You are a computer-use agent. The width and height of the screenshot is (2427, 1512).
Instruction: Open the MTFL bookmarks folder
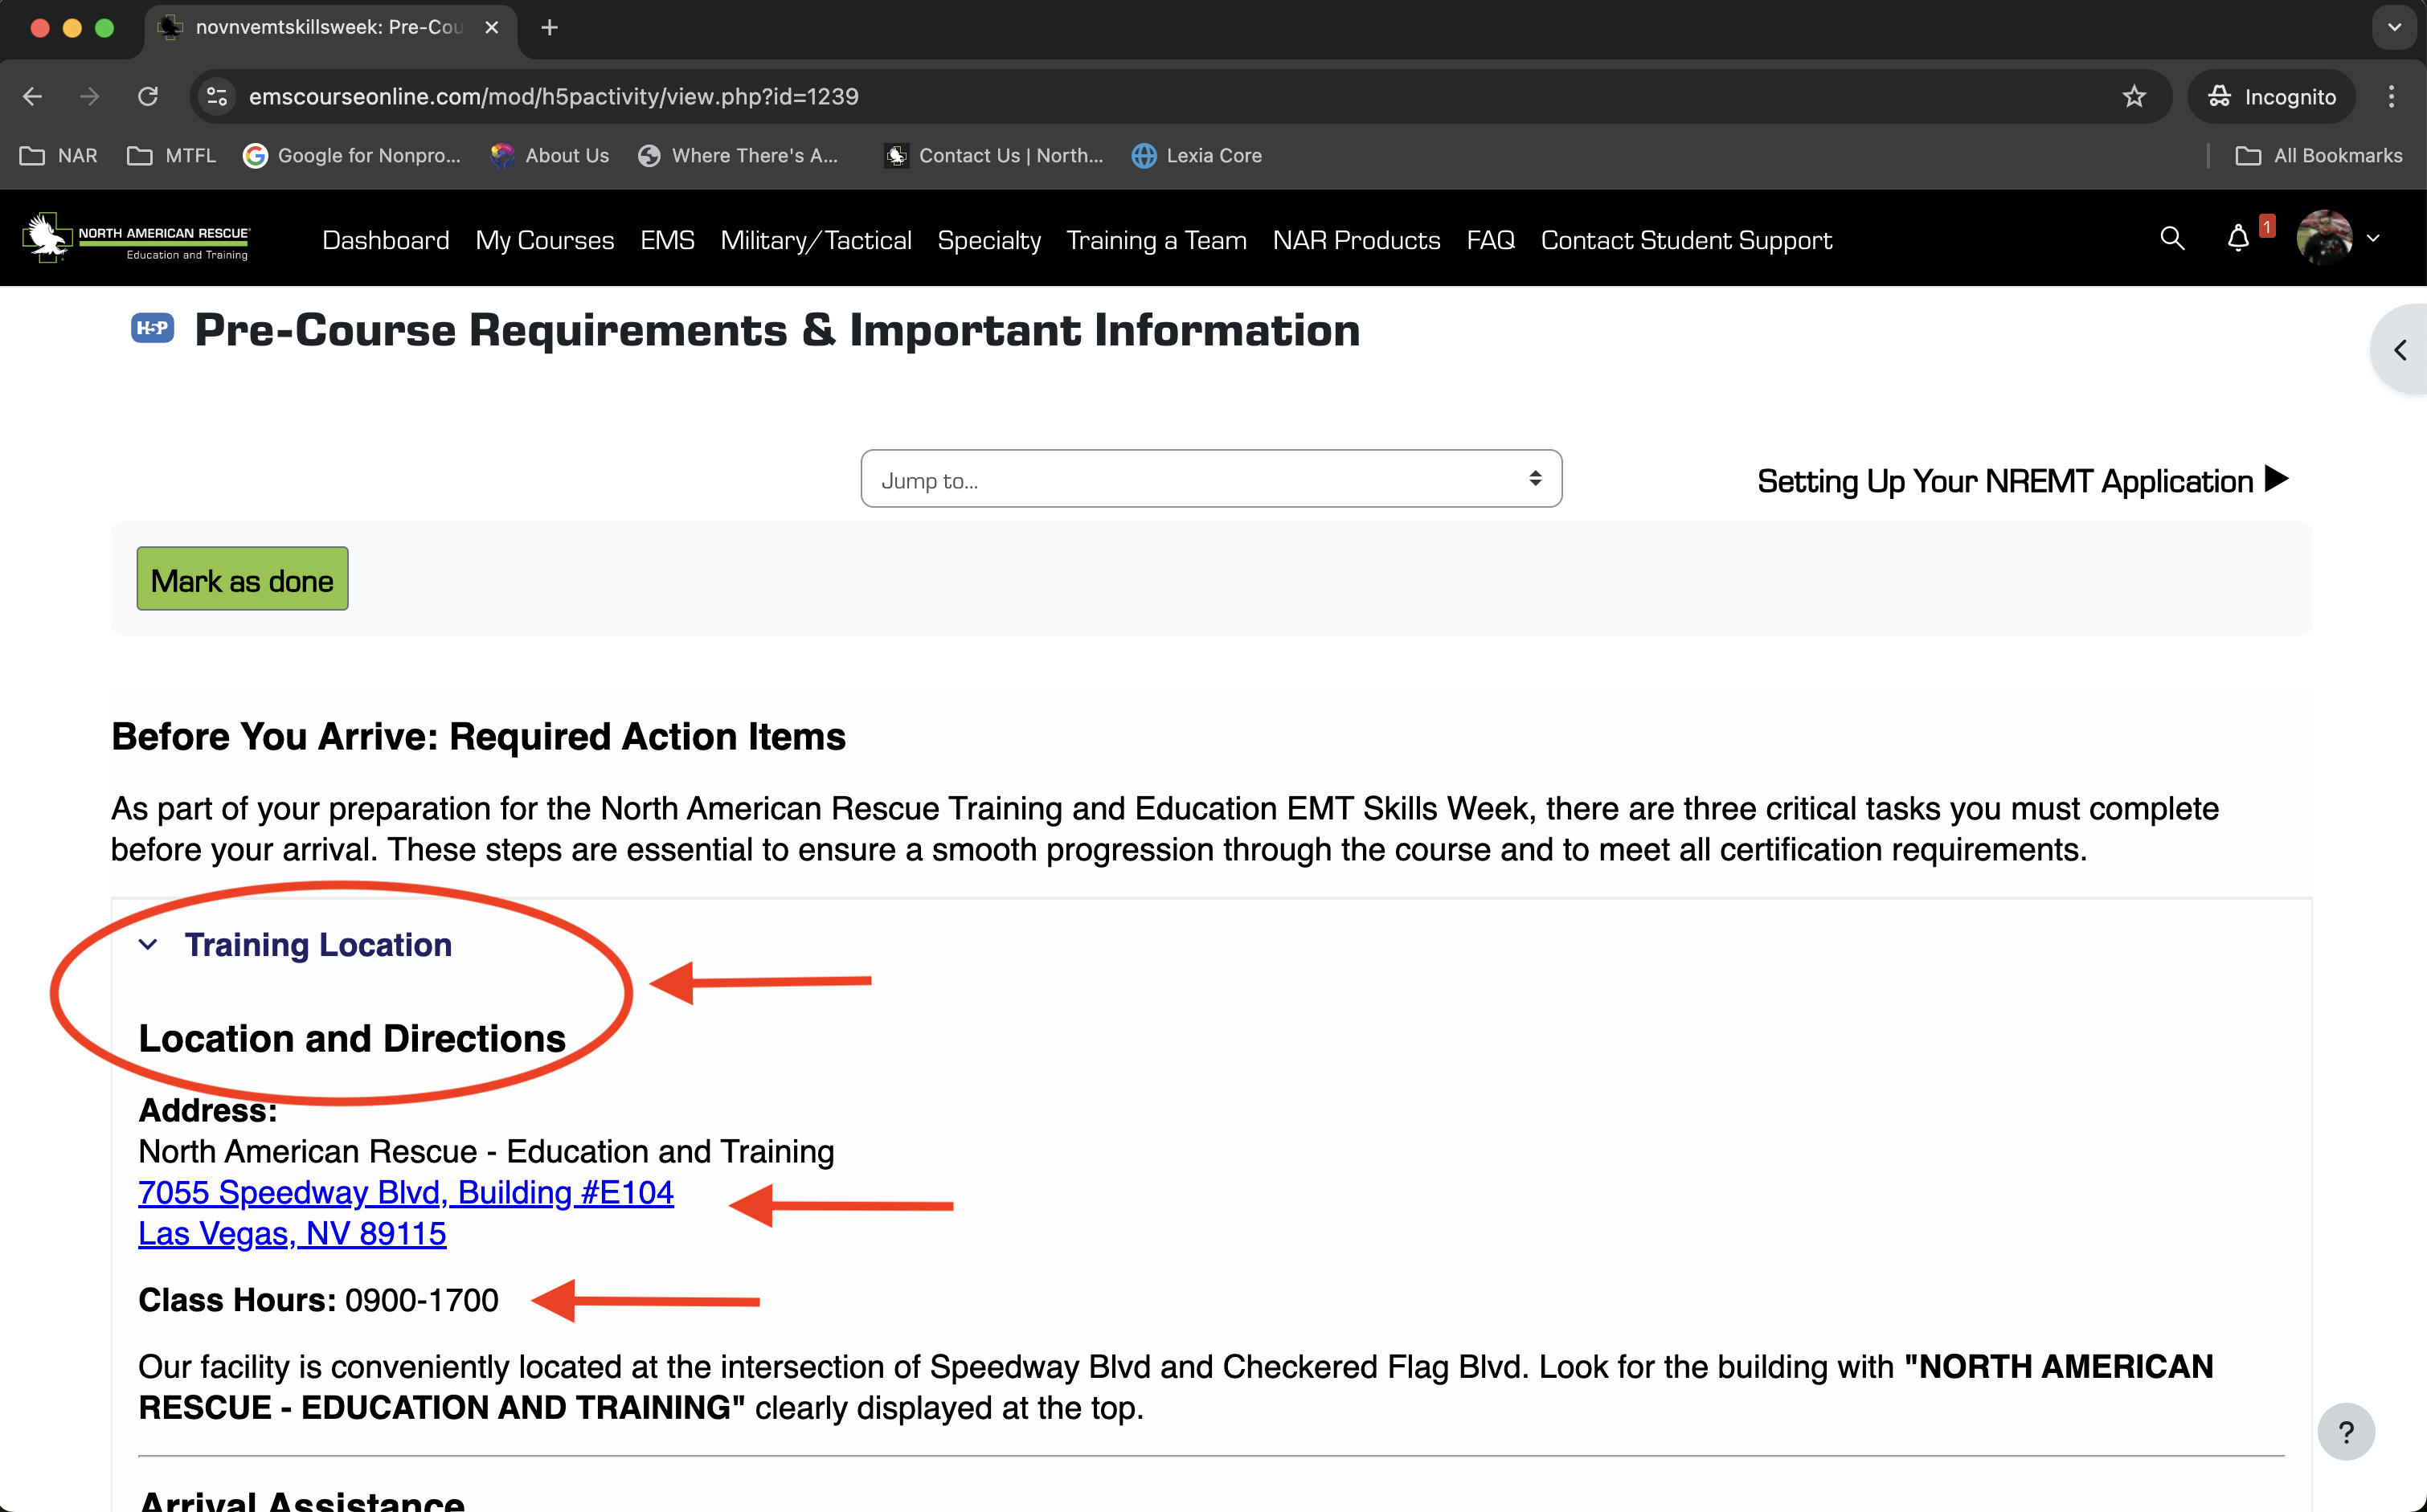tap(172, 155)
